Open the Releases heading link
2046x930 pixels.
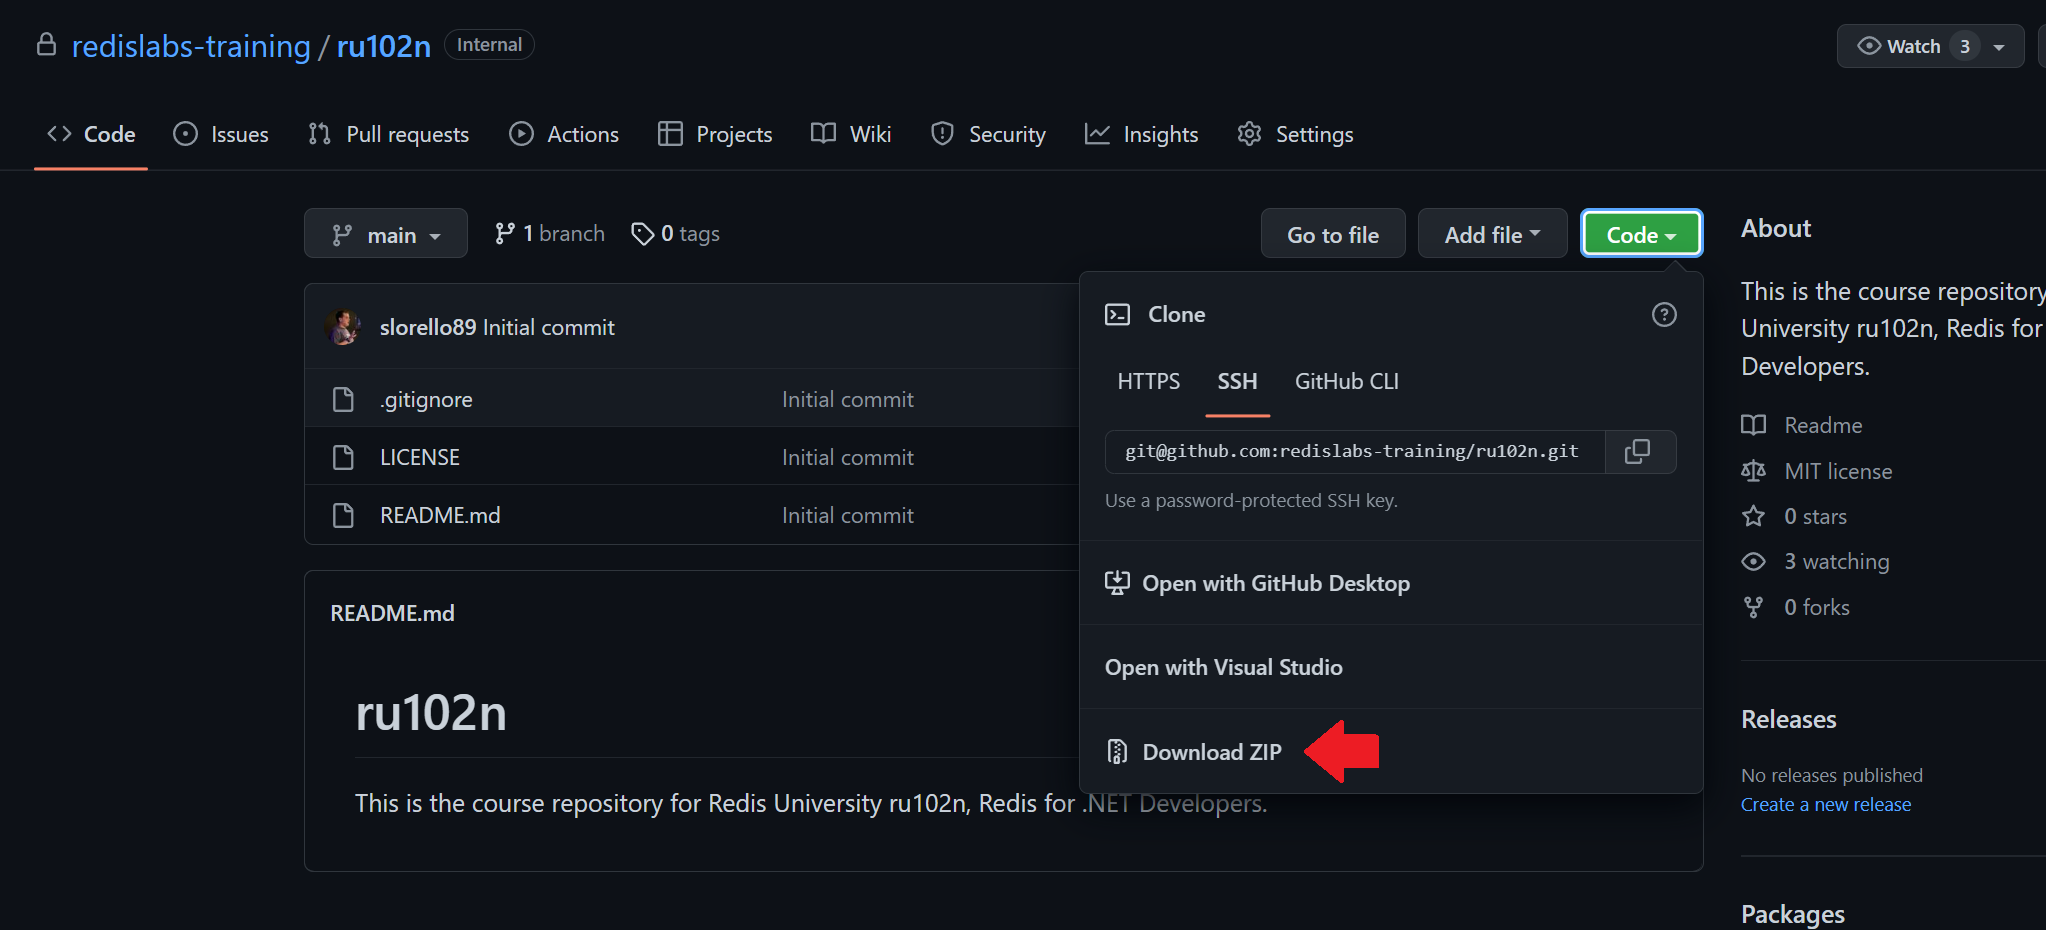tap(1789, 719)
